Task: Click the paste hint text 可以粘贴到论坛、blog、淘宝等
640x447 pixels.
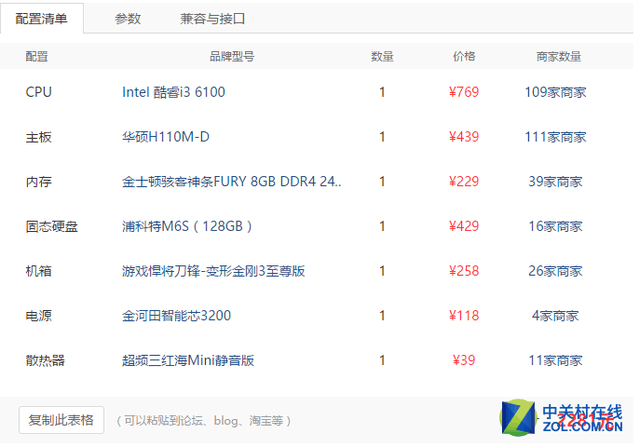Action: tap(204, 420)
